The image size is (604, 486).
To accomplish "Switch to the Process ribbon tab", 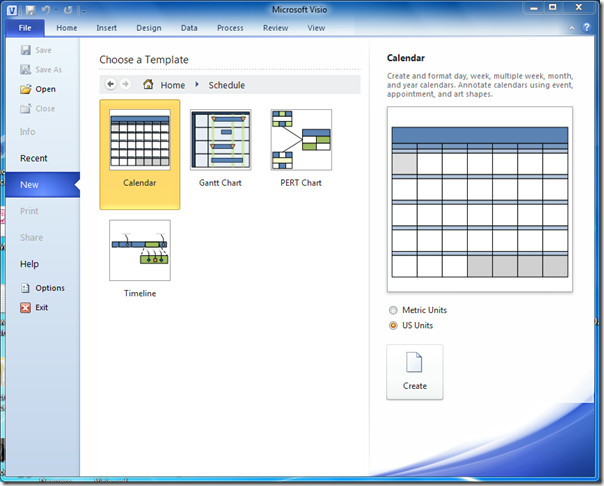I will tap(230, 28).
